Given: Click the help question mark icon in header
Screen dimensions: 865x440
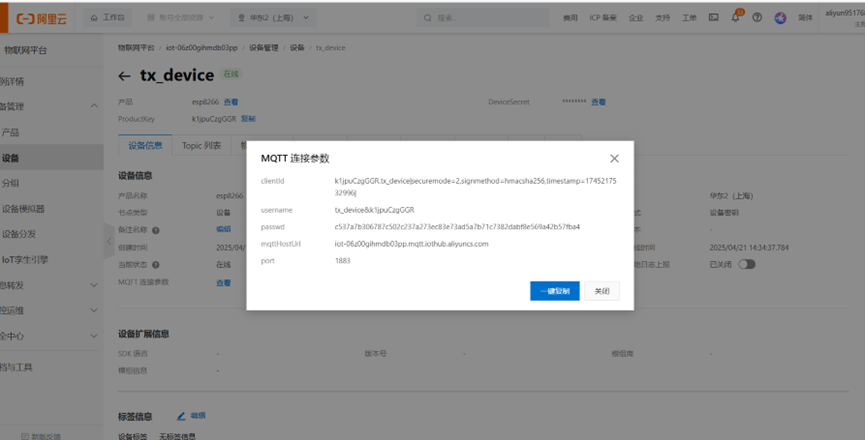Looking at the screenshot, I should click(x=757, y=17).
